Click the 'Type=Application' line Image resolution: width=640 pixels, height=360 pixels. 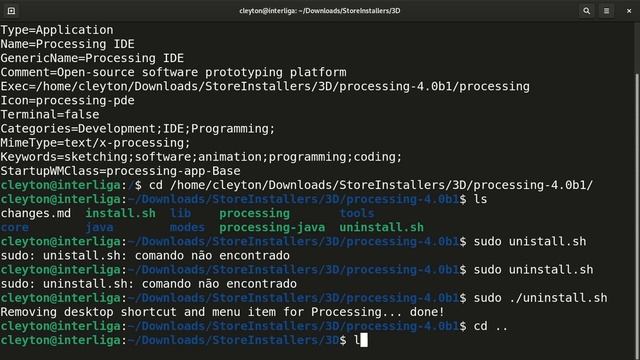pos(57,30)
